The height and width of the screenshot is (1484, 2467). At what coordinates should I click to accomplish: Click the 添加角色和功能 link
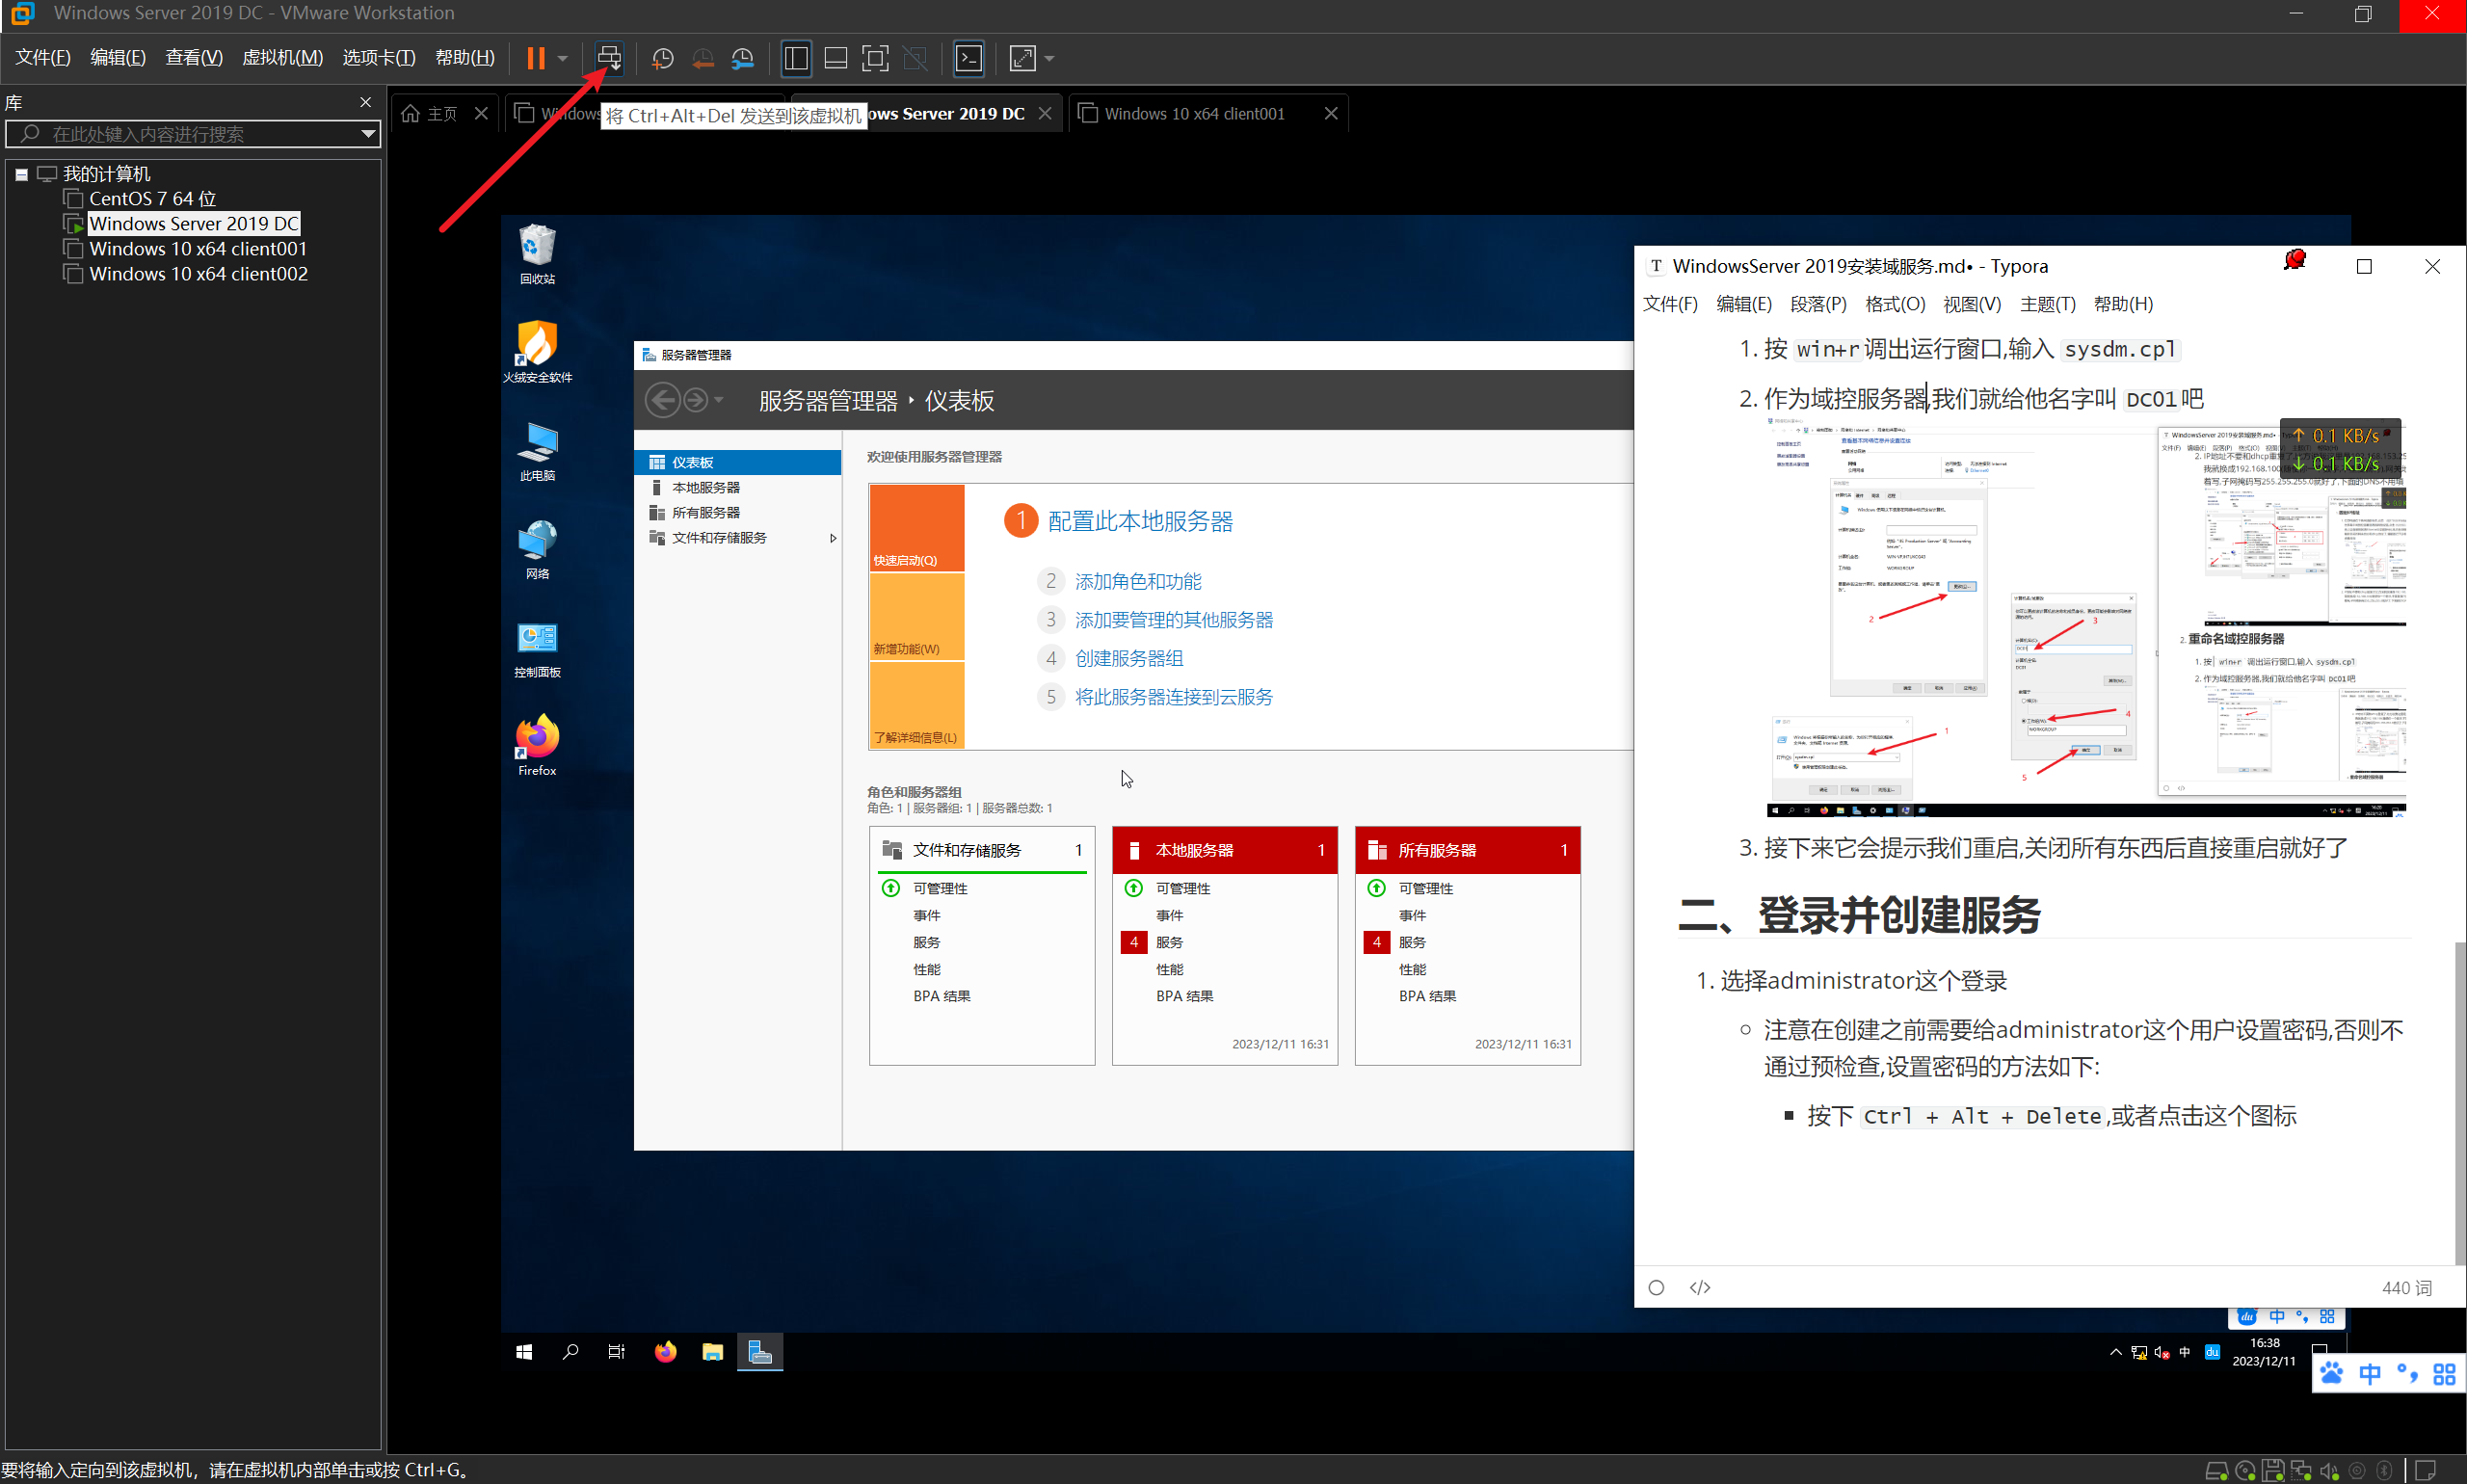(1137, 581)
